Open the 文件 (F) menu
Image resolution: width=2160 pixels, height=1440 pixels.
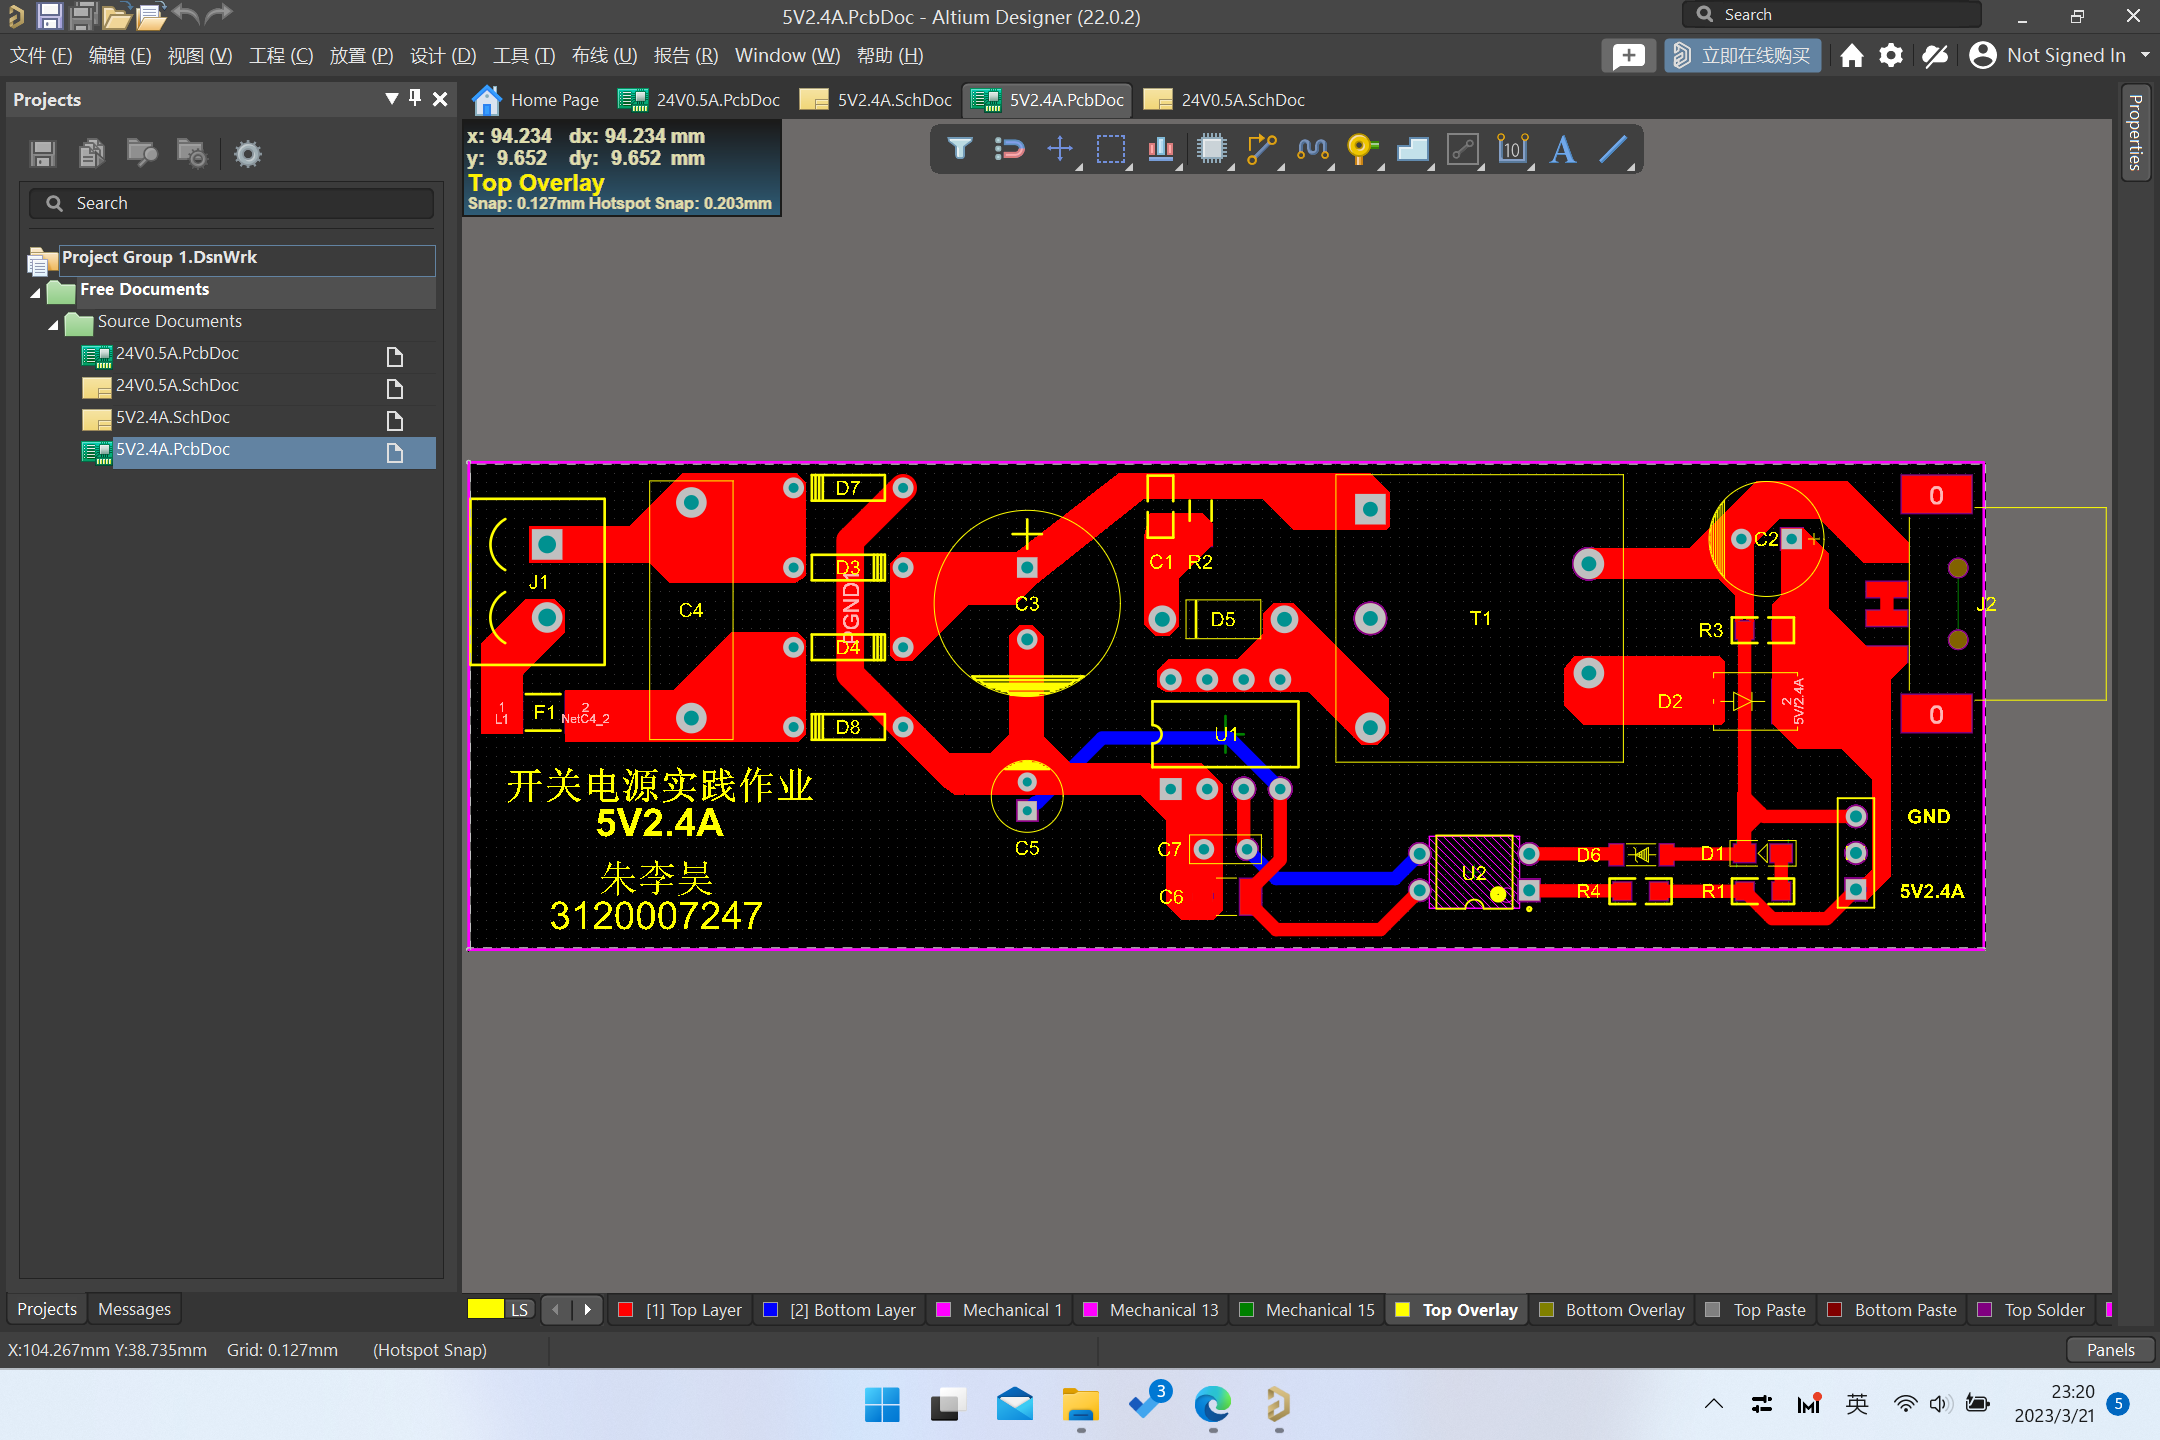[41, 56]
